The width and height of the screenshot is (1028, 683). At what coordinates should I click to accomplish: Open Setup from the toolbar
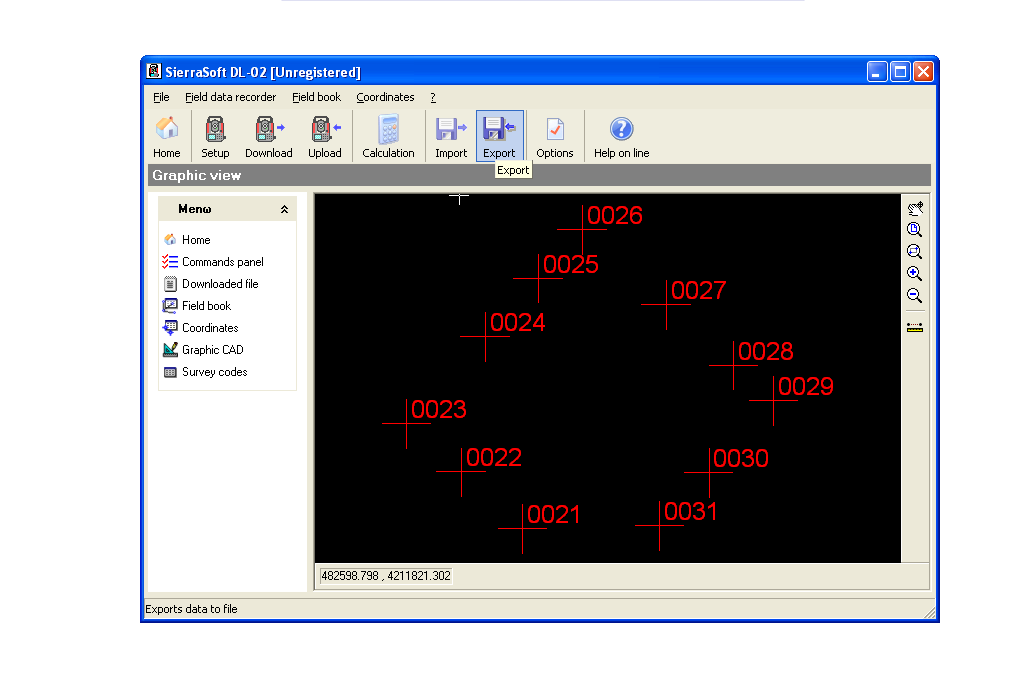click(x=215, y=136)
